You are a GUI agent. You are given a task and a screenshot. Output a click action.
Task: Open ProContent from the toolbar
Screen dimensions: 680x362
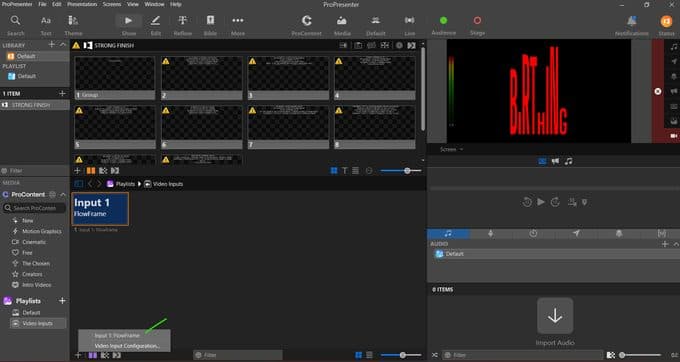pyautogui.click(x=307, y=25)
